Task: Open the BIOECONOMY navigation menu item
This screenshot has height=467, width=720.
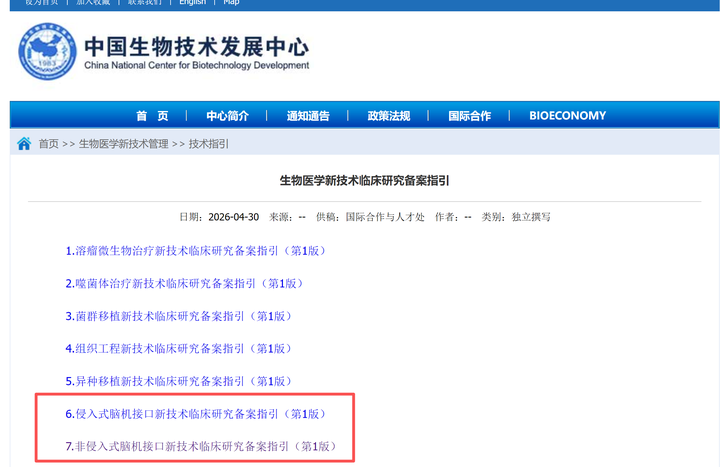Action: click(568, 116)
